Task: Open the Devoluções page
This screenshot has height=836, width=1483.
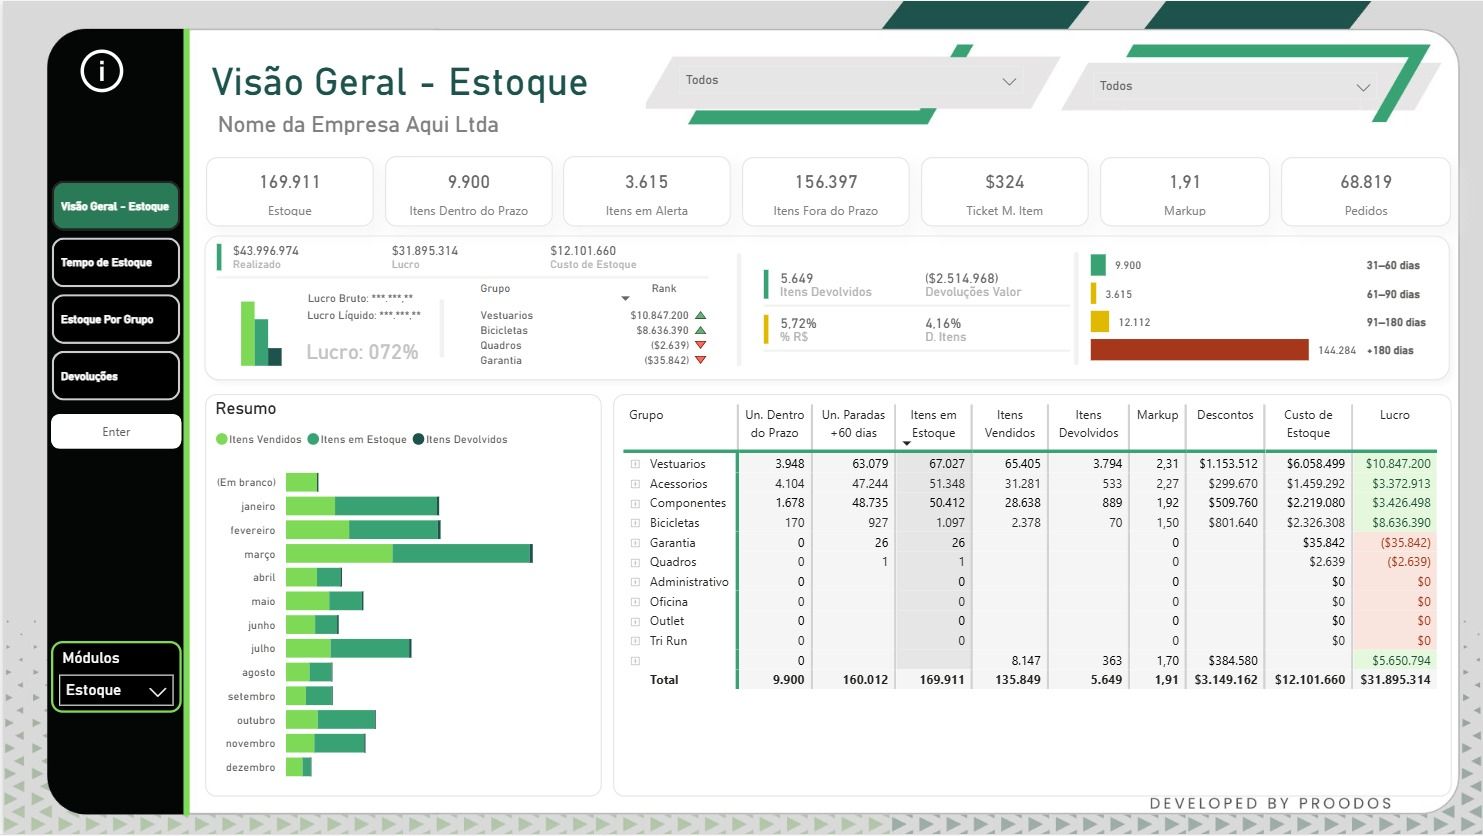Action: tap(115, 376)
